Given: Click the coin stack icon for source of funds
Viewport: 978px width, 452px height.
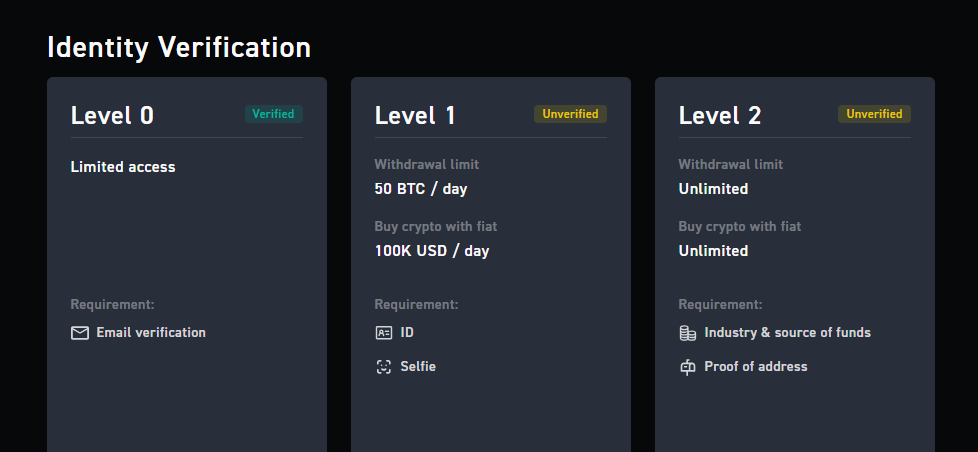Looking at the screenshot, I should 687,333.
